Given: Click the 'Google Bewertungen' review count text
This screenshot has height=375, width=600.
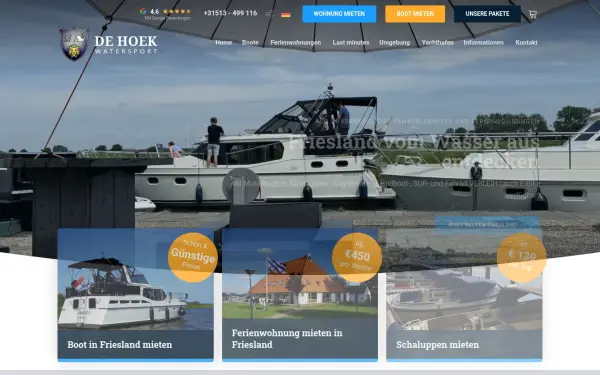Looking at the screenshot, I should pyautogui.click(x=168, y=18).
